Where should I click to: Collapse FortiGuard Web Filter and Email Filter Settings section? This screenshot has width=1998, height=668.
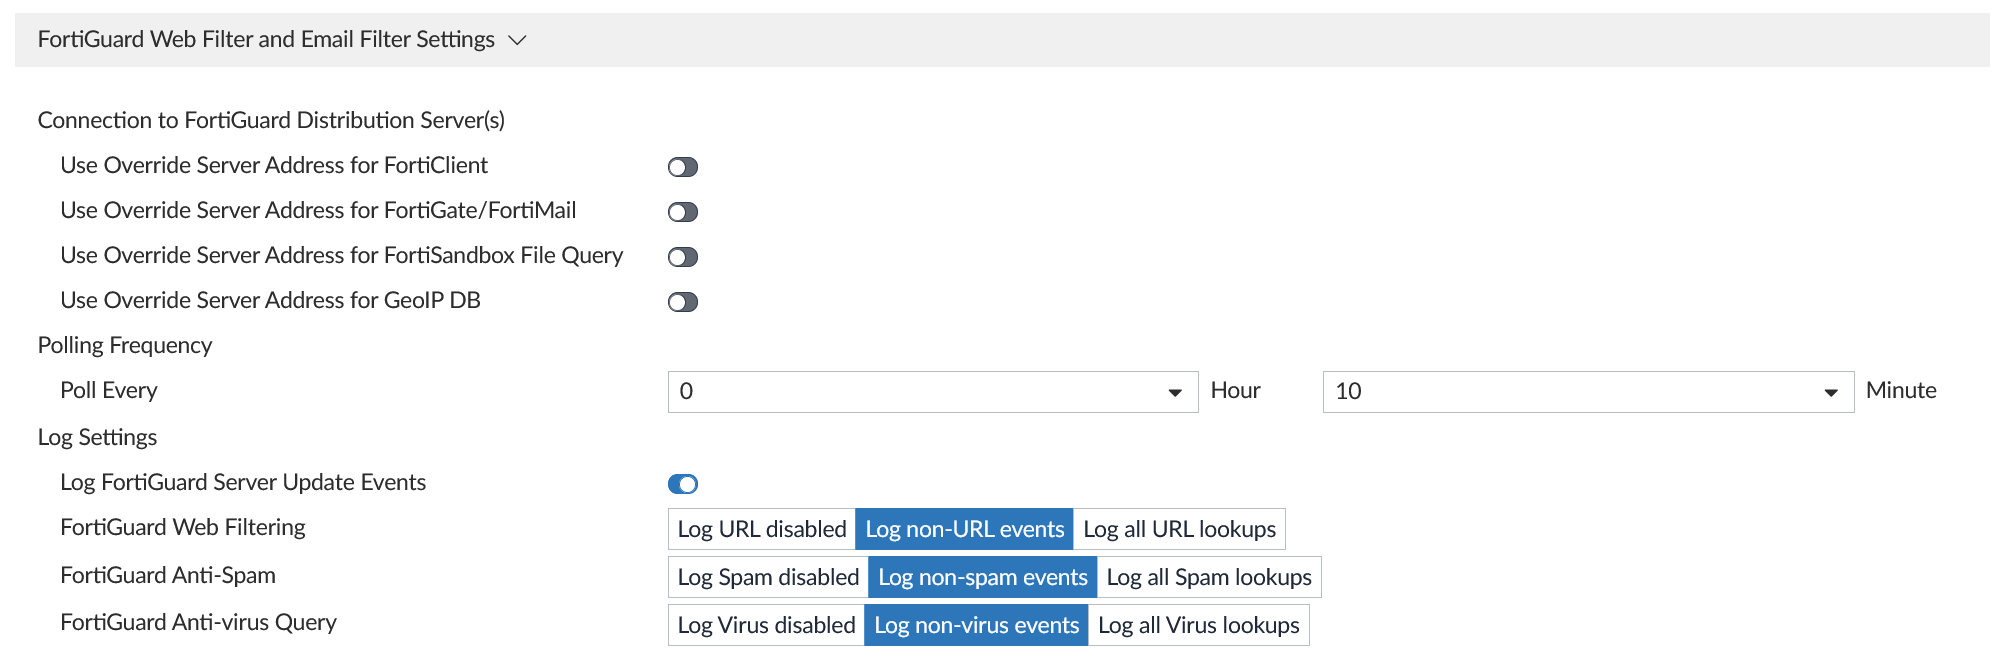[266, 40]
